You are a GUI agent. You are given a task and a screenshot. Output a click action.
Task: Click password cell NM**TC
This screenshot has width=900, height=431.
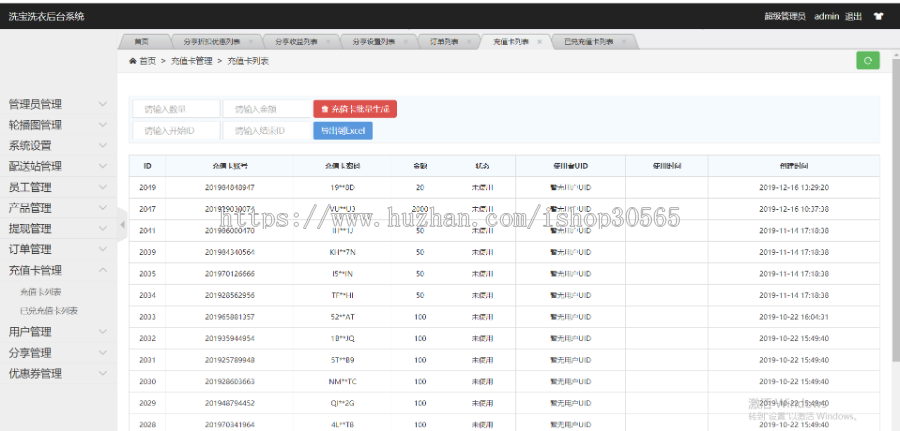point(343,382)
